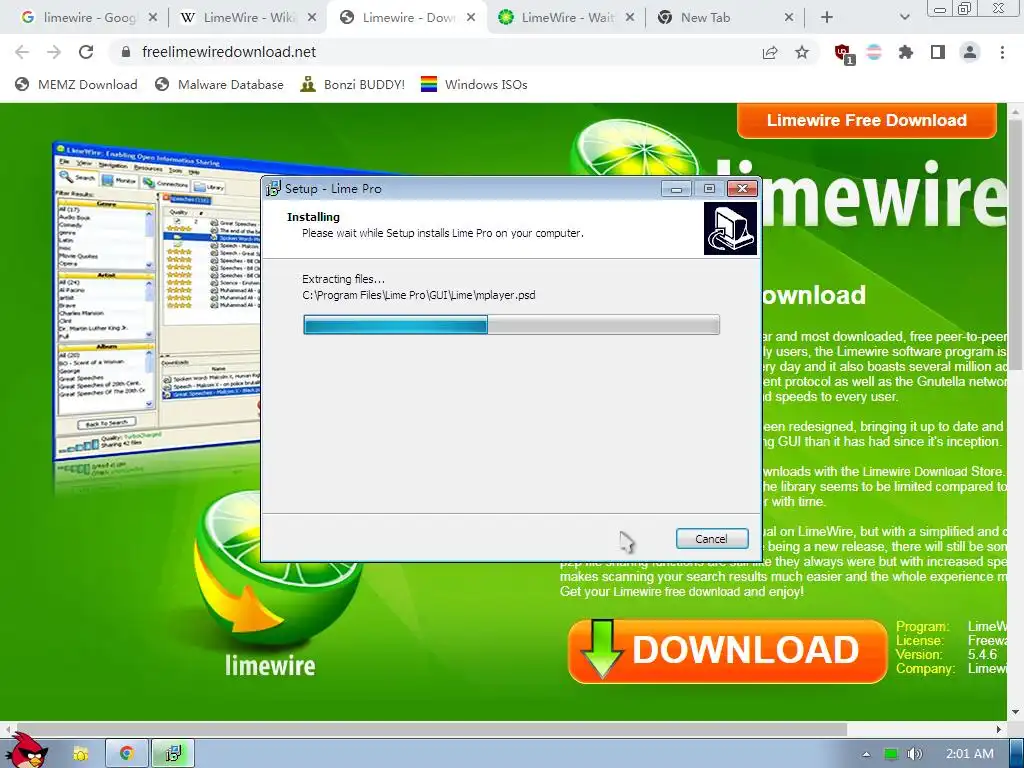Viewport: 1024px width, 768px height.
Task: Open File Explorer from taskbar
Action: point(81,754)
